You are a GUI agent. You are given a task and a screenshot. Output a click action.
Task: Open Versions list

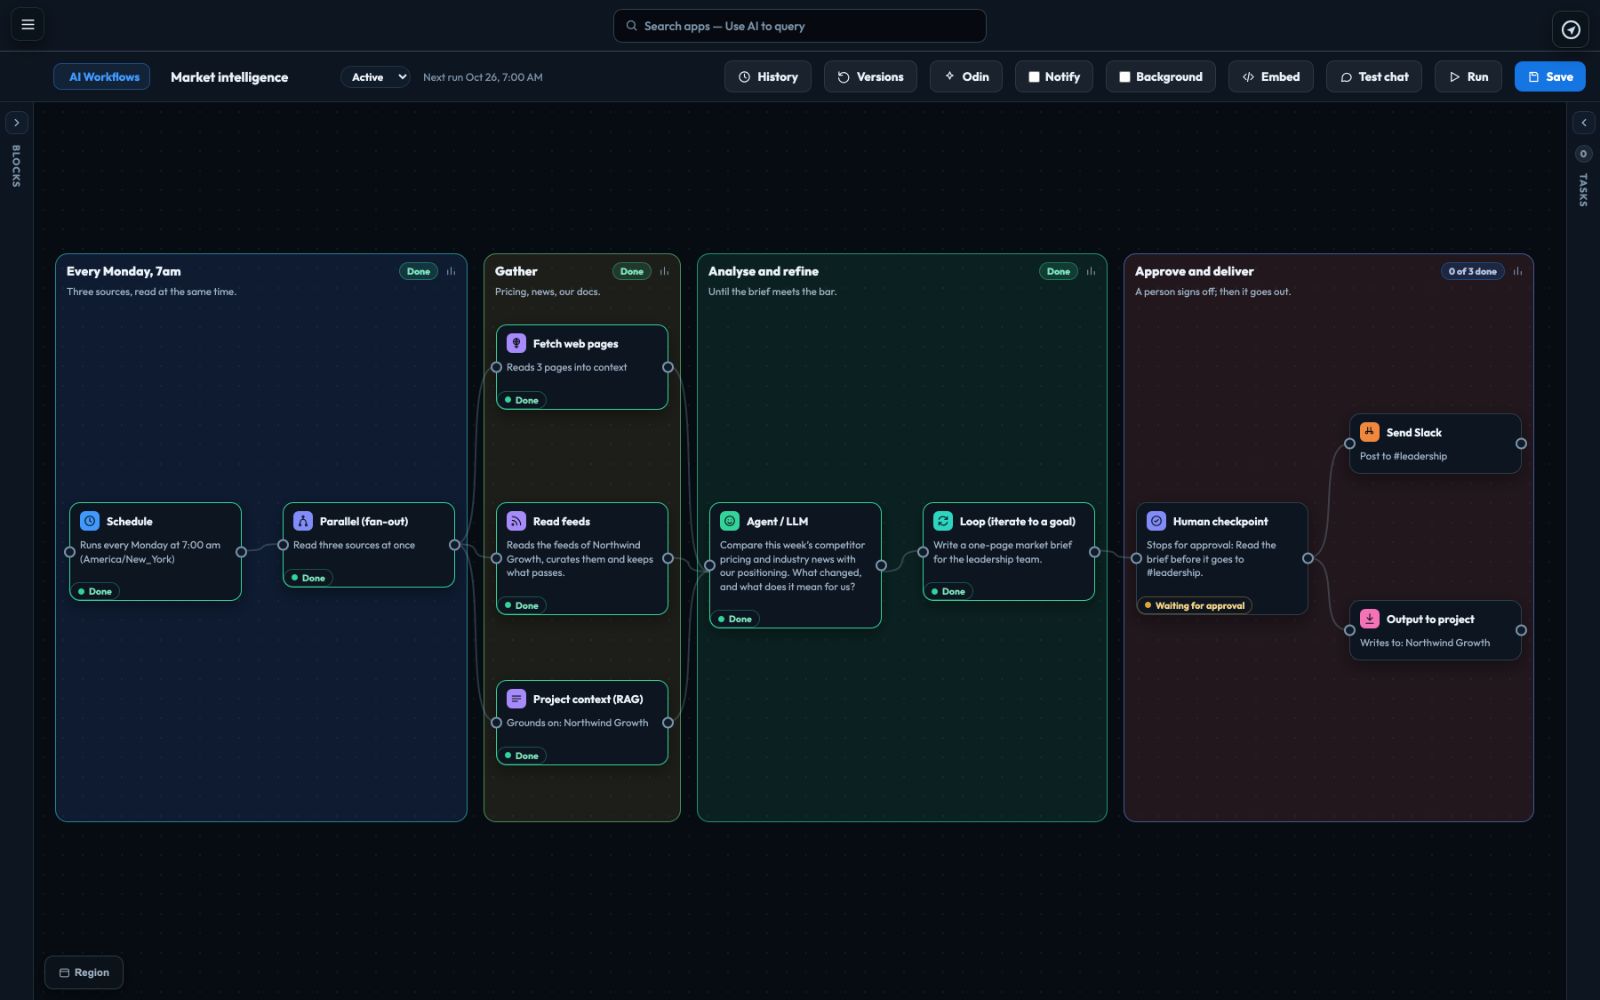[870, 77]
